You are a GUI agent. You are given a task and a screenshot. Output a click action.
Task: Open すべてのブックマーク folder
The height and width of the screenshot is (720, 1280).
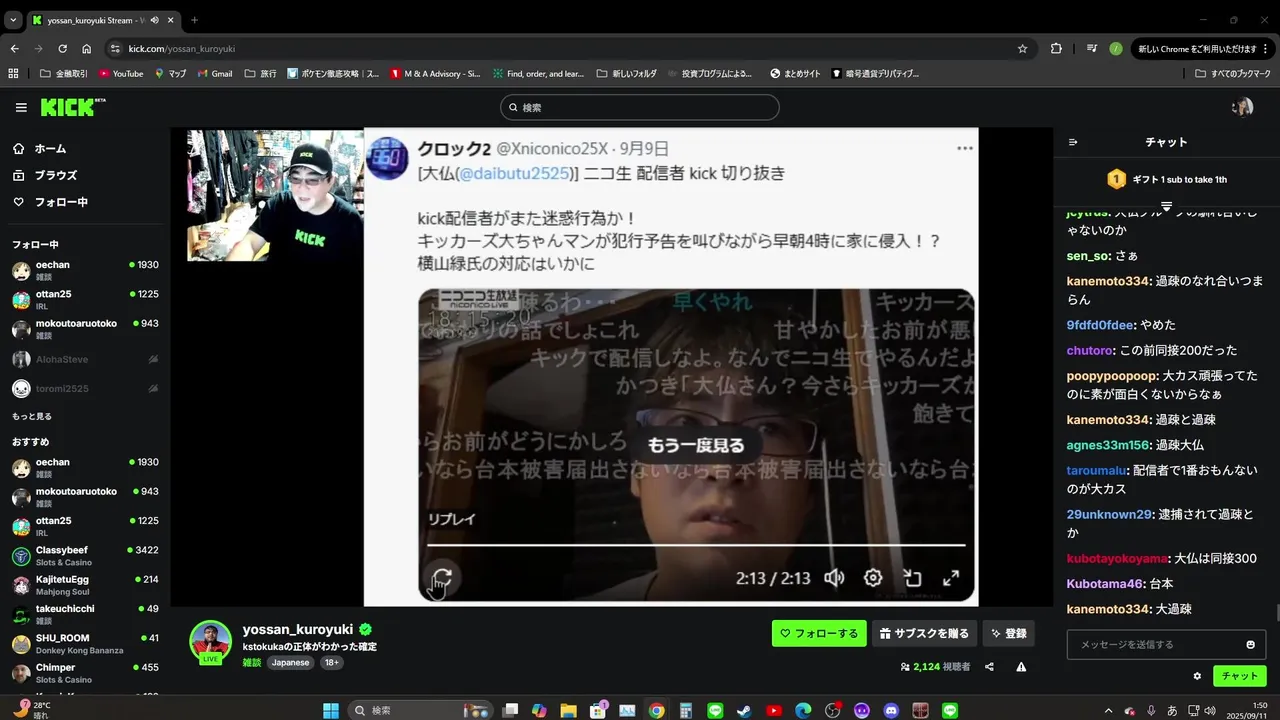[1233, 73]
